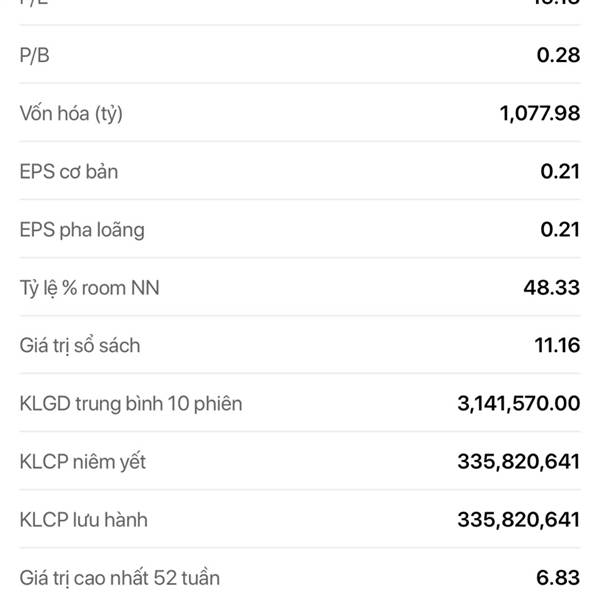Viewport: 600px width, 600px height.
Task: Select the P/B row label
Action: [x=34, y=55]
